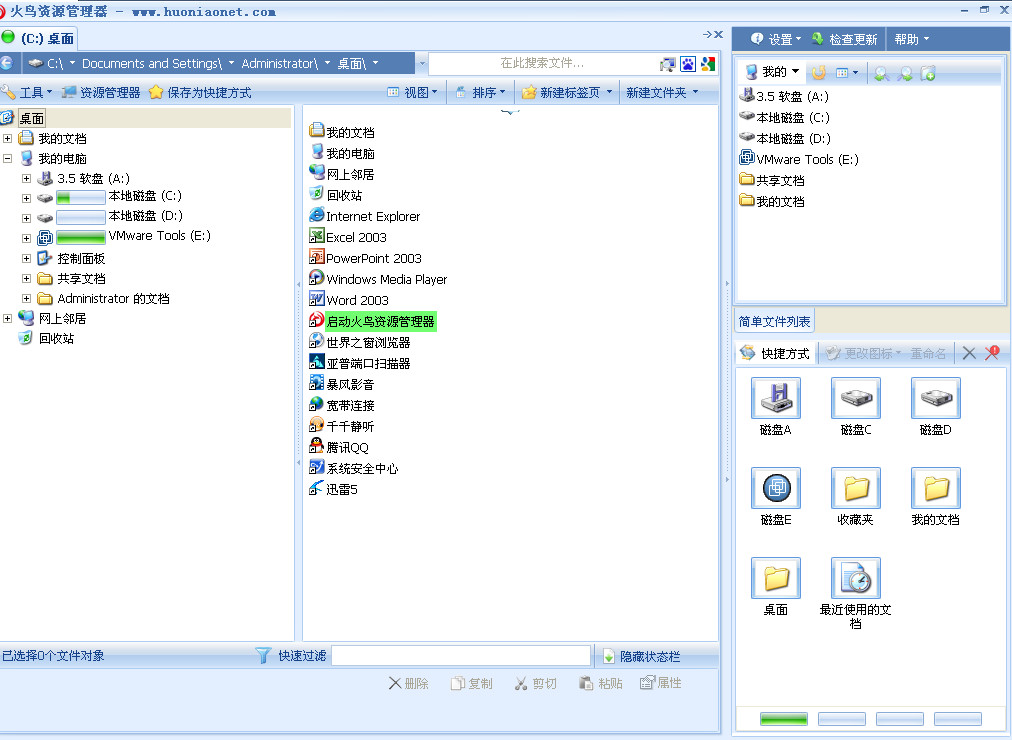Open 视图 dropdown in toolbar
Image resolution: width=1012 pixels, height=740 pixels.
[x=412, y=92]
